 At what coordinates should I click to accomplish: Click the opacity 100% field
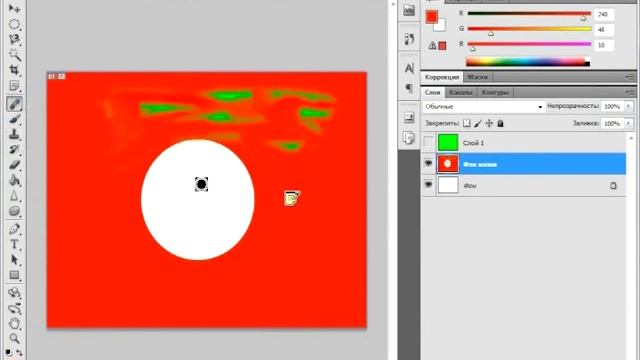pos(612,106)
